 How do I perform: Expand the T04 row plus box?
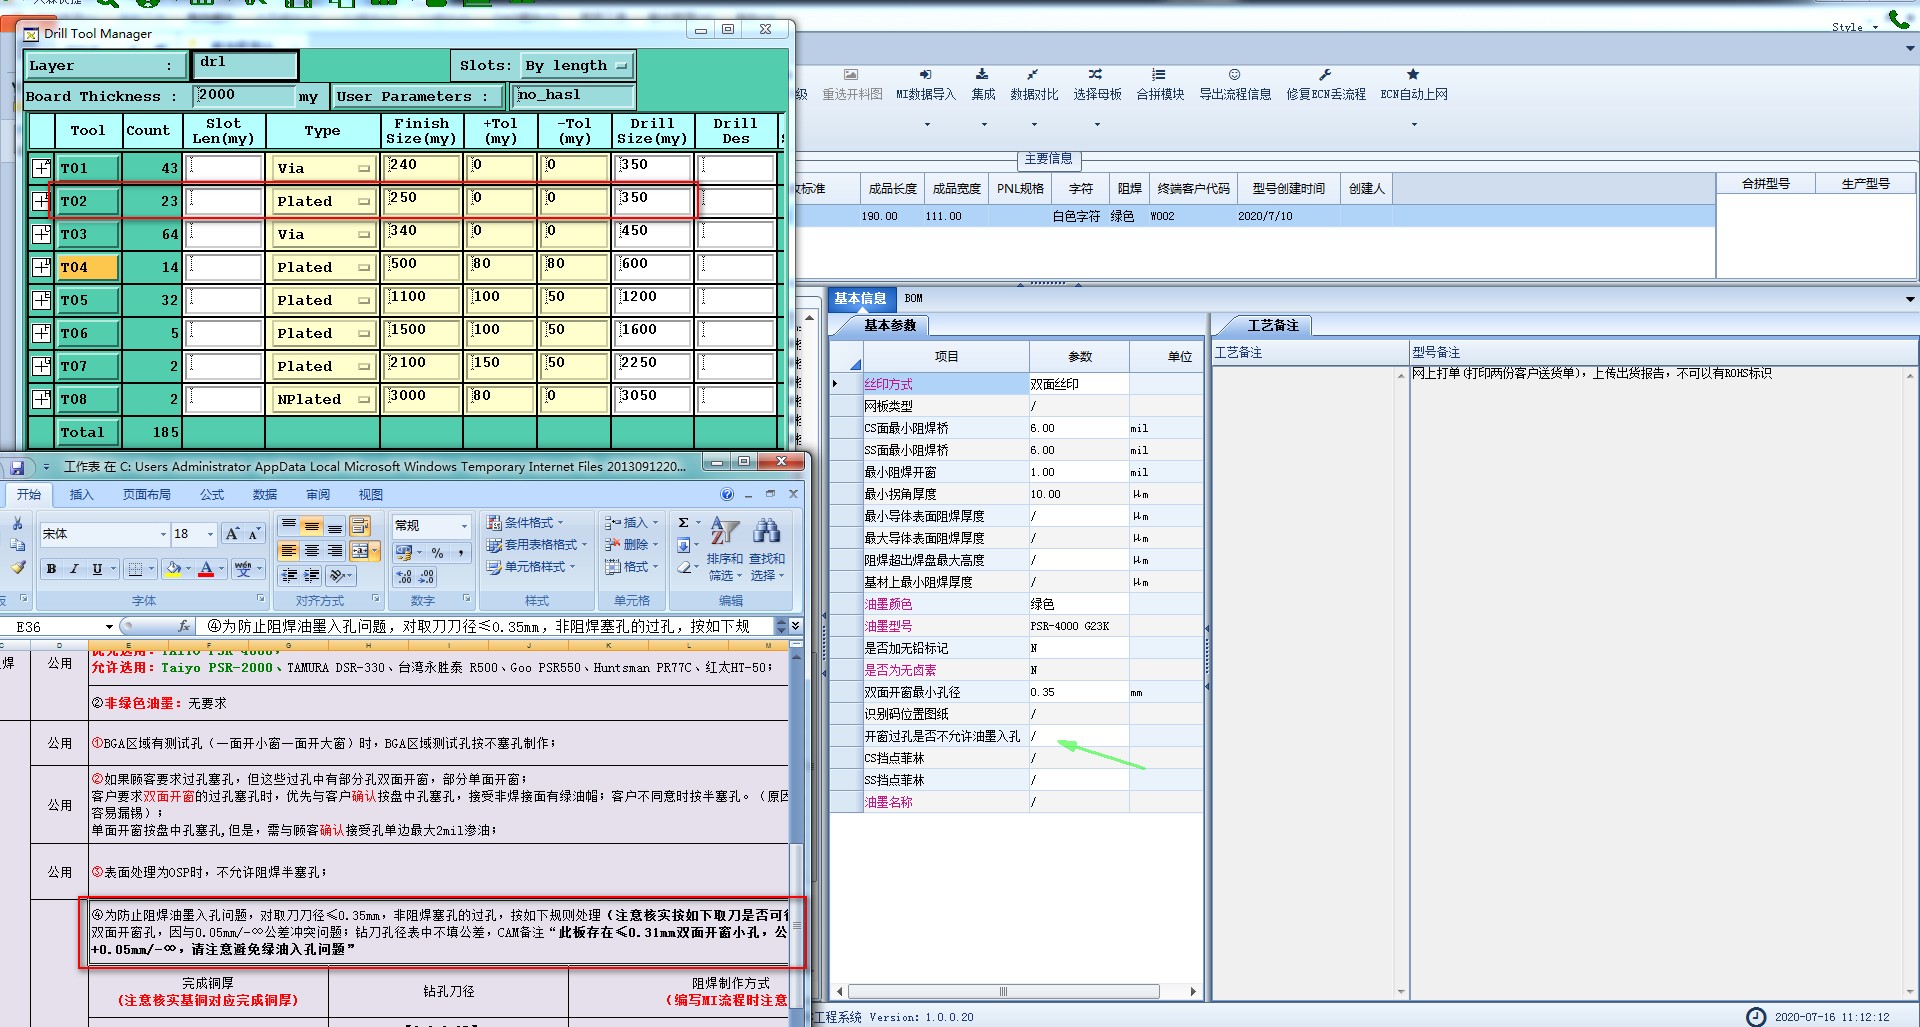(x=41, y=267)
